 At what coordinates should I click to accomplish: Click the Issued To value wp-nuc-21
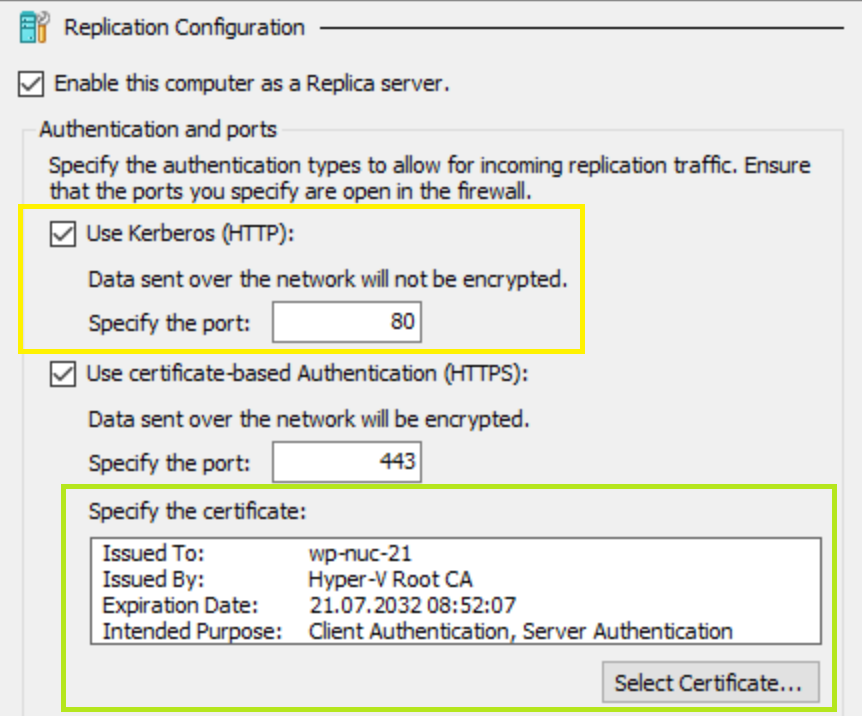click(360, 553)
